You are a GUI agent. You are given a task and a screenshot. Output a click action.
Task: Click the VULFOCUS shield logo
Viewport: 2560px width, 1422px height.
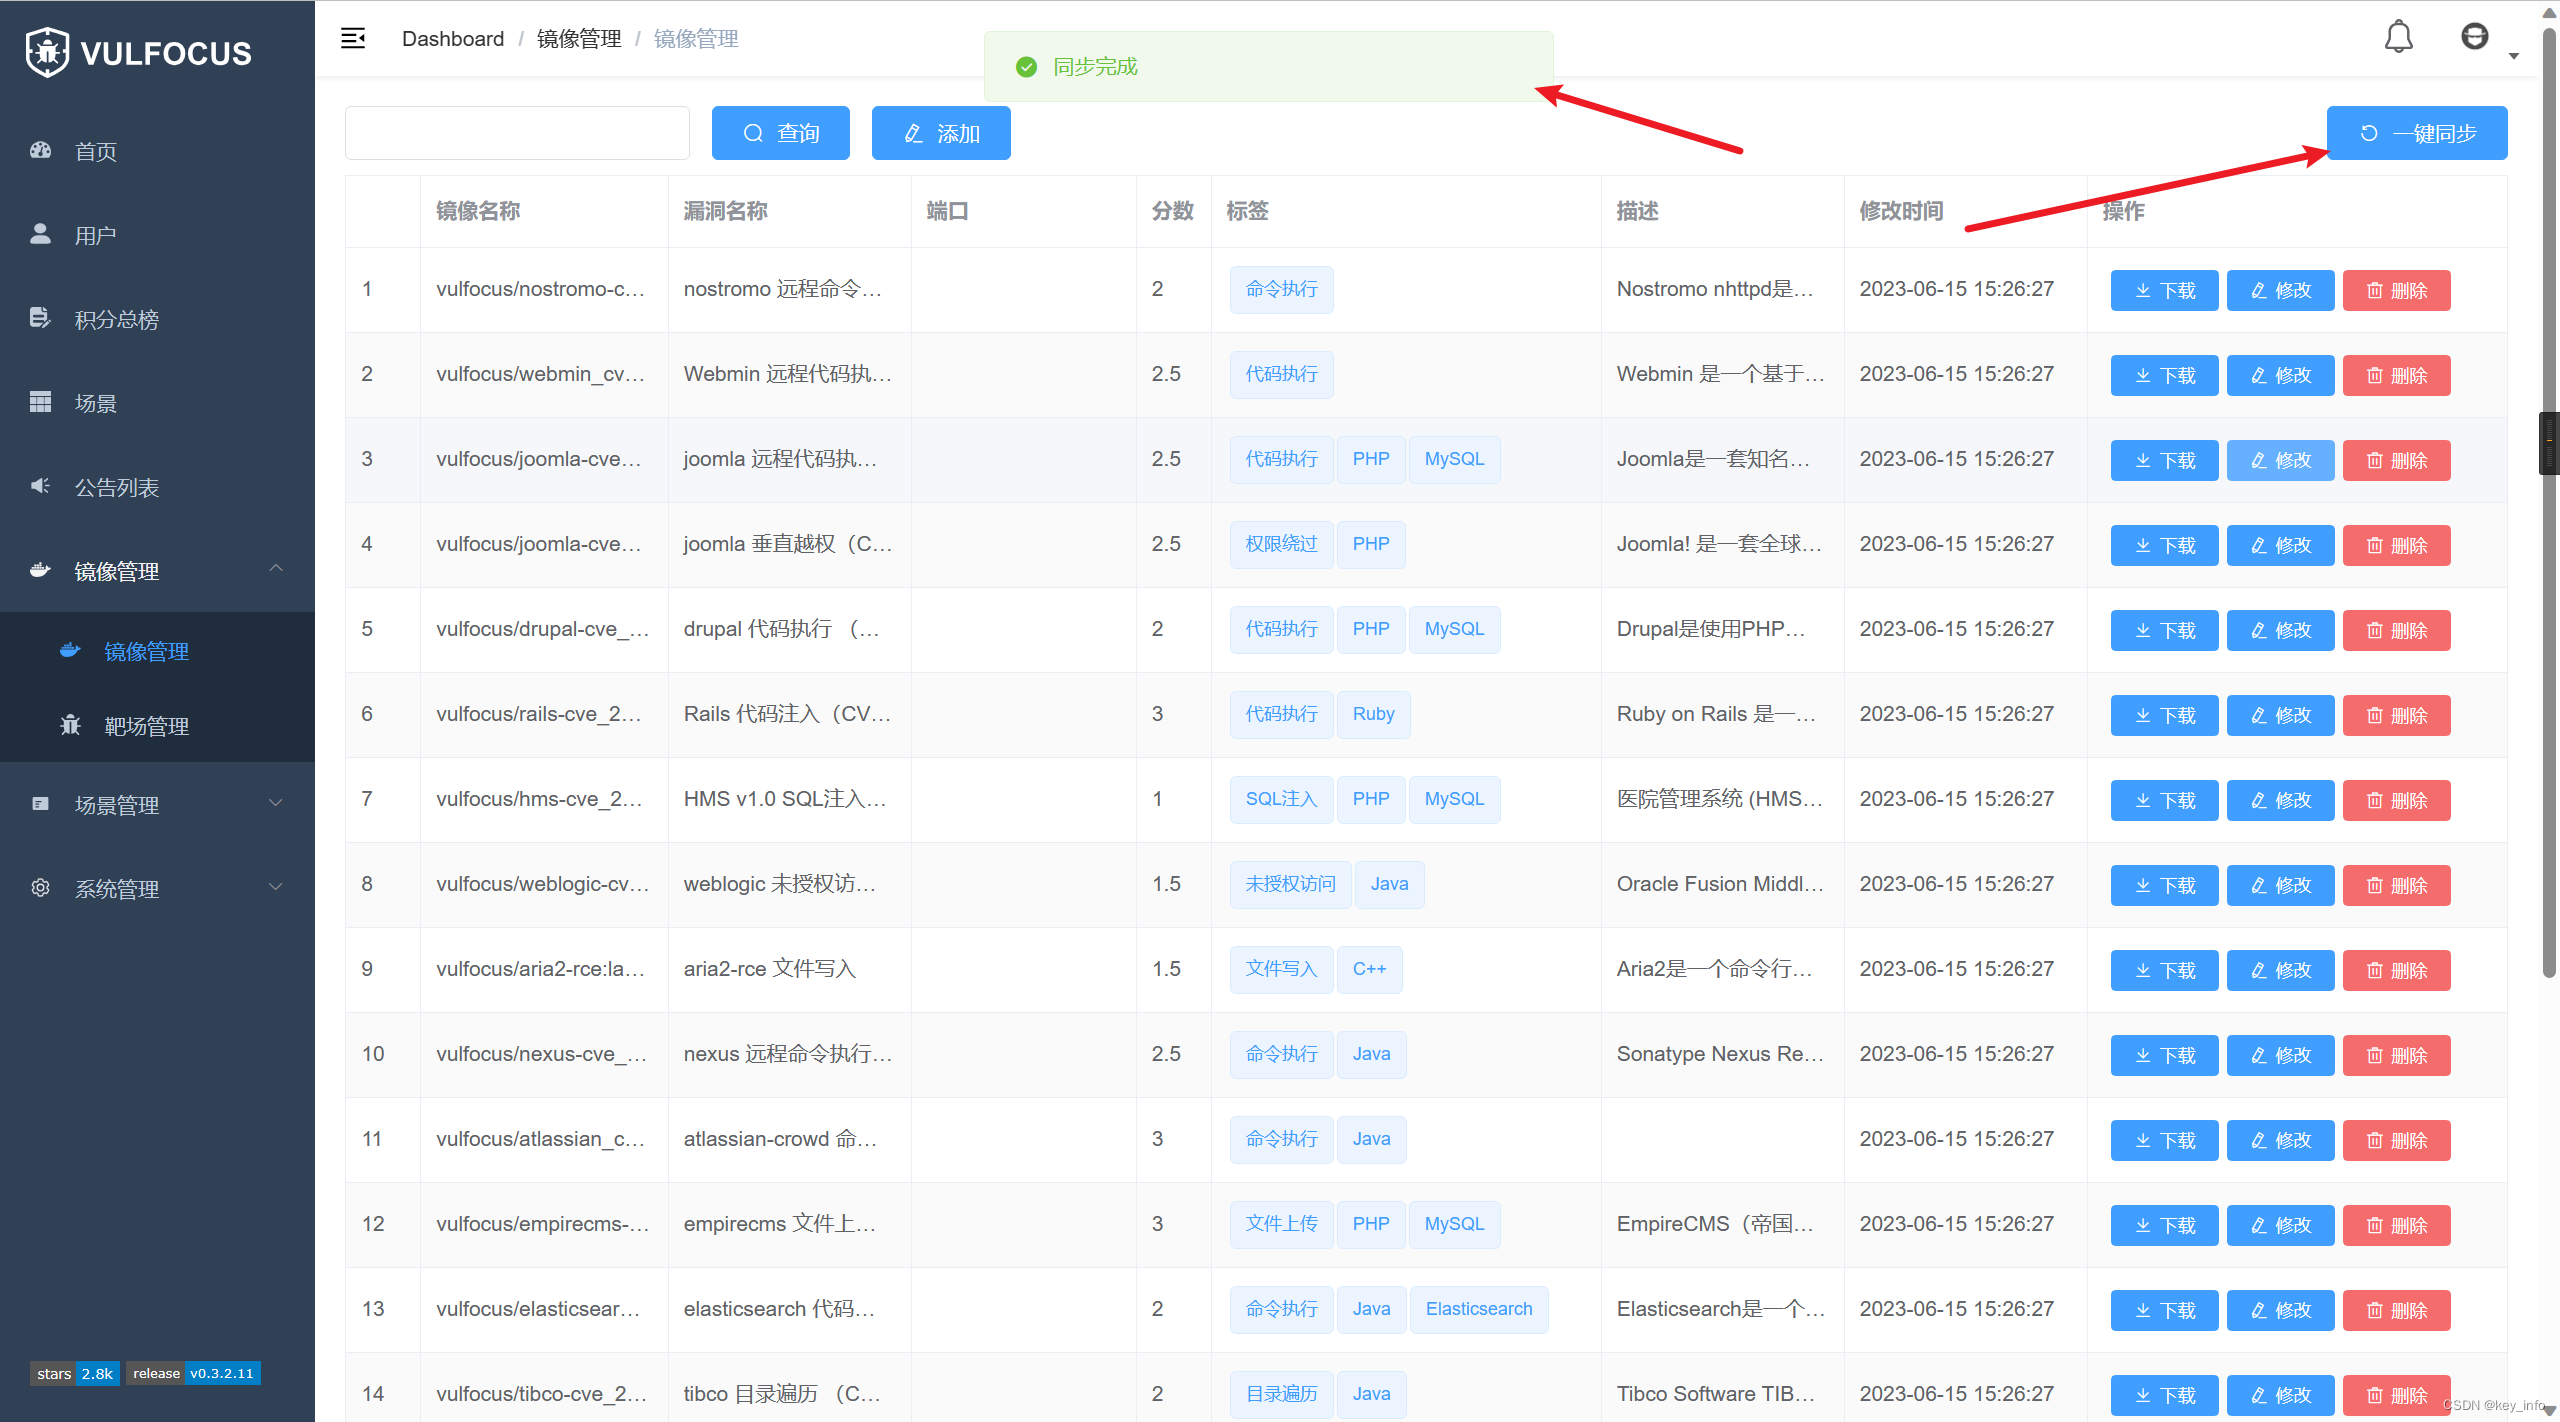(47, 52)
